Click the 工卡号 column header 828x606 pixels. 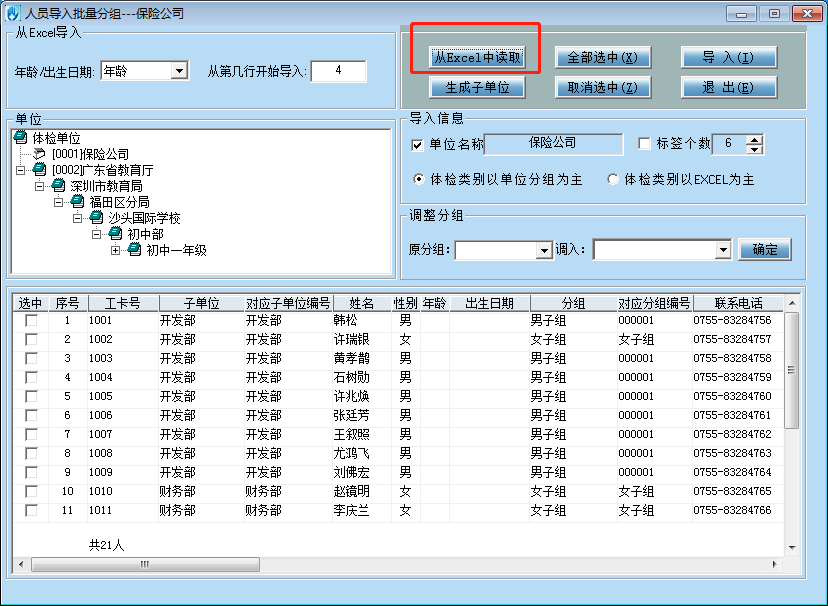pyautogui.click(x=123, y=303)
